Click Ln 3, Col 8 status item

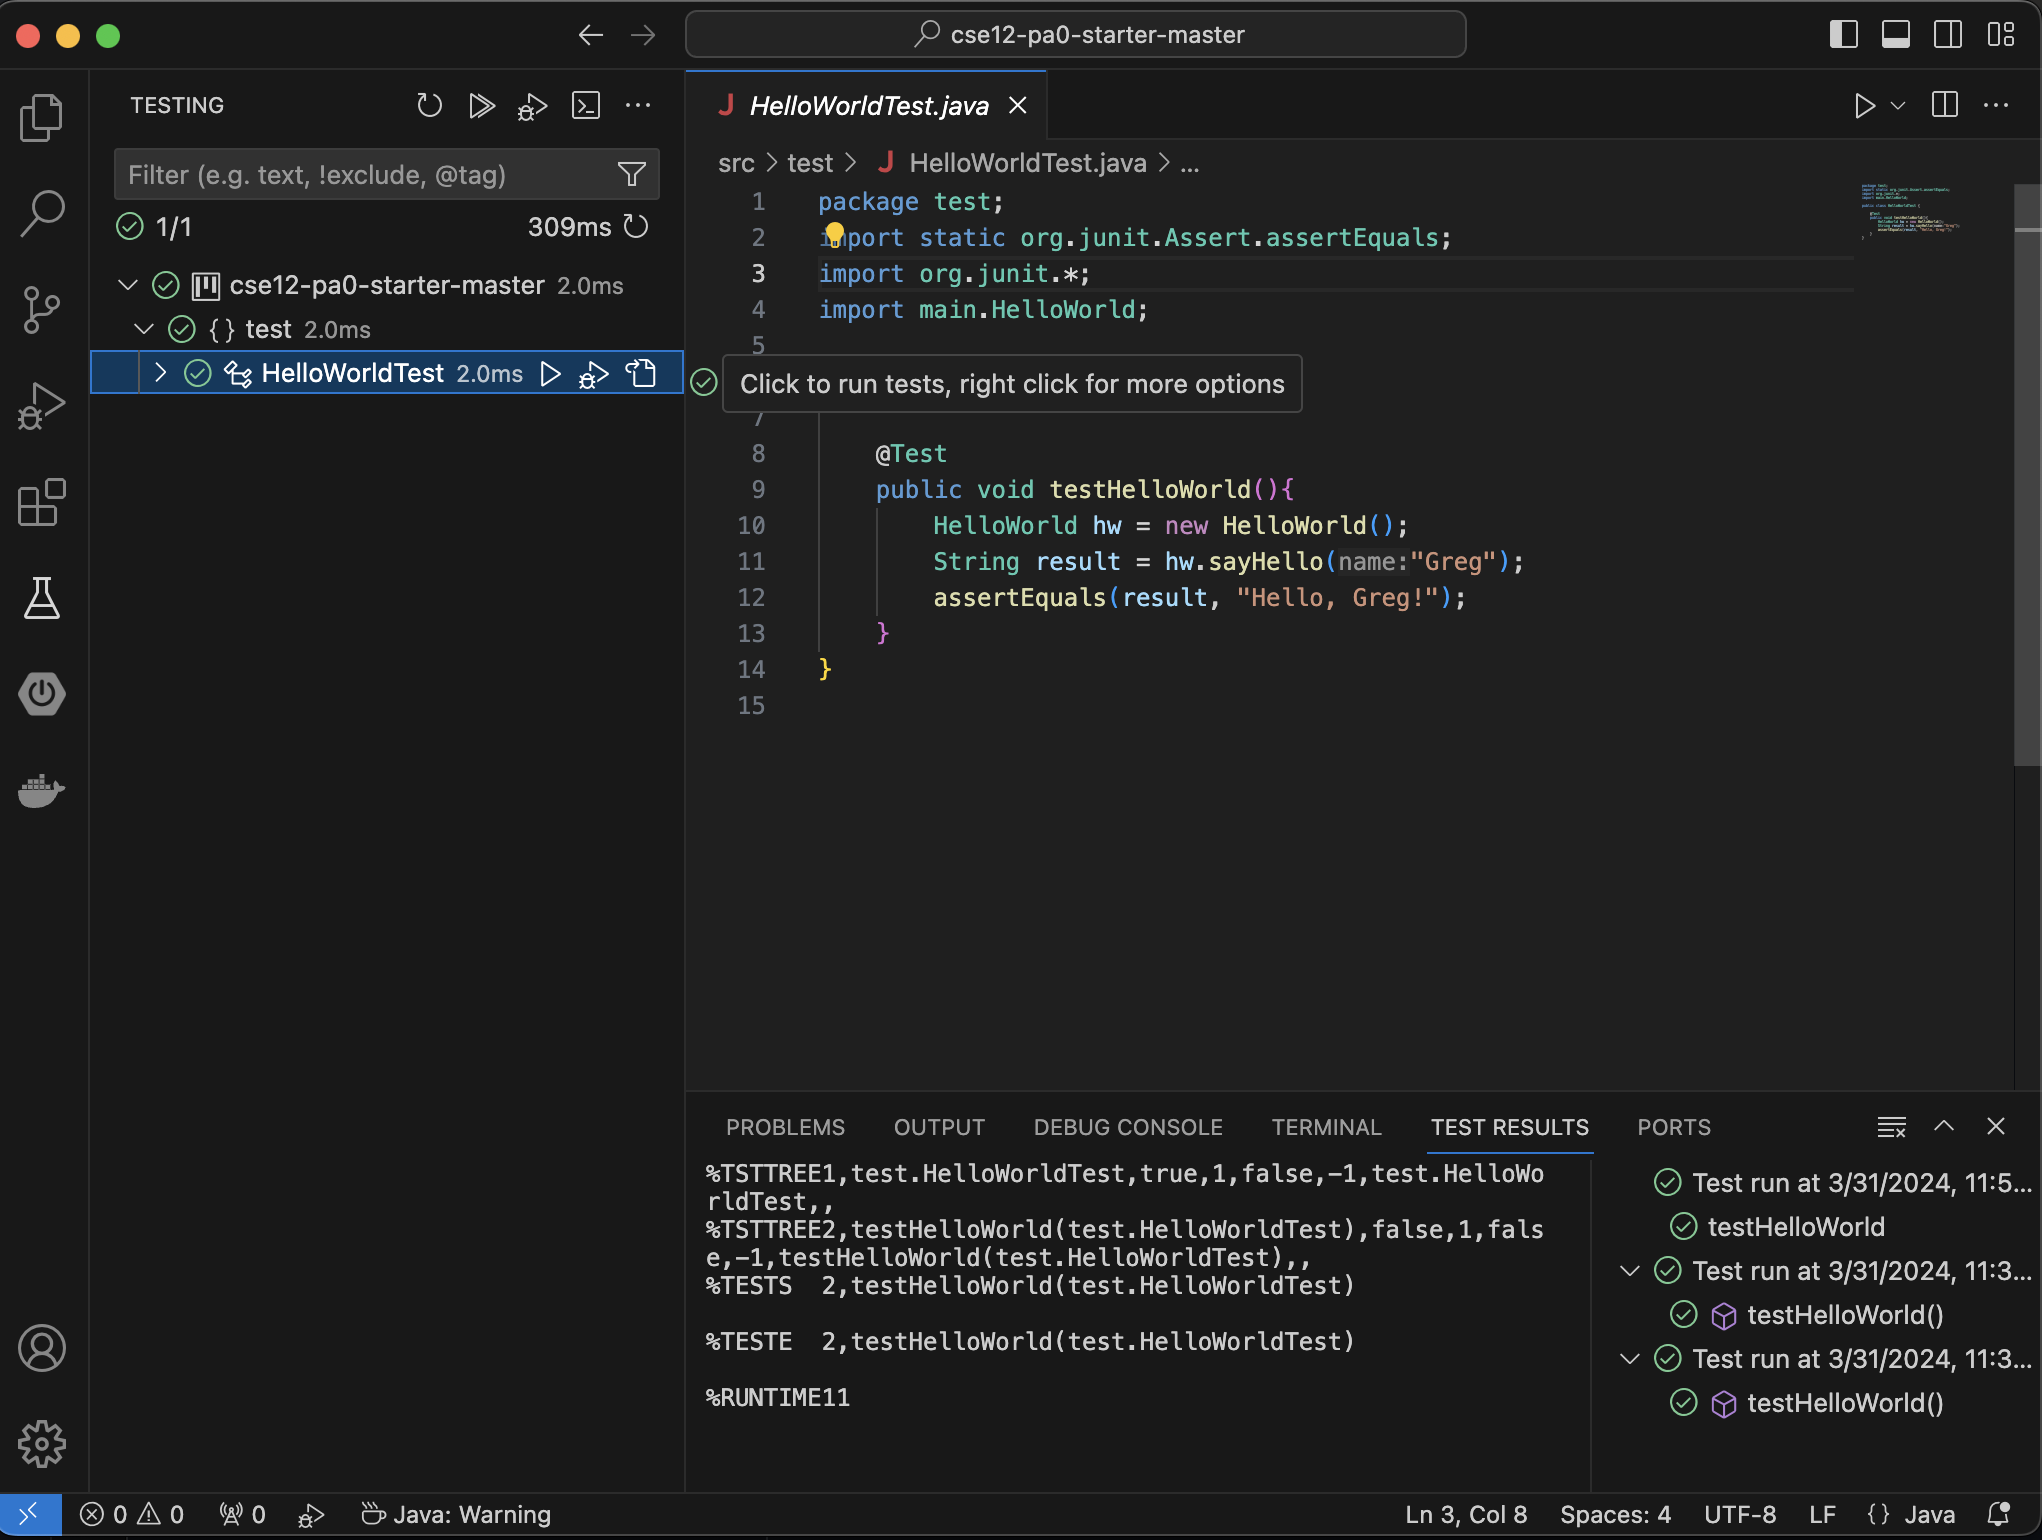click(x=1466, y=1515)
